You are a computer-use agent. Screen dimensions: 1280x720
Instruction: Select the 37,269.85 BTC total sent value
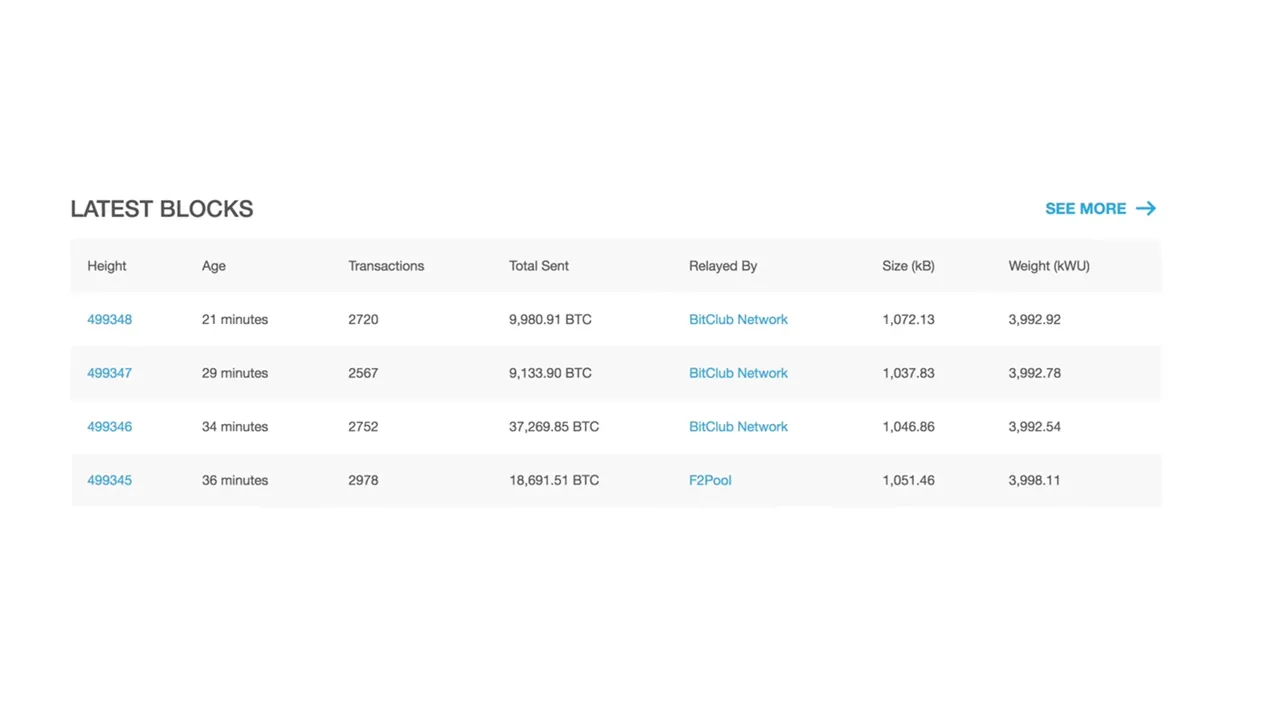pos(554,427)
